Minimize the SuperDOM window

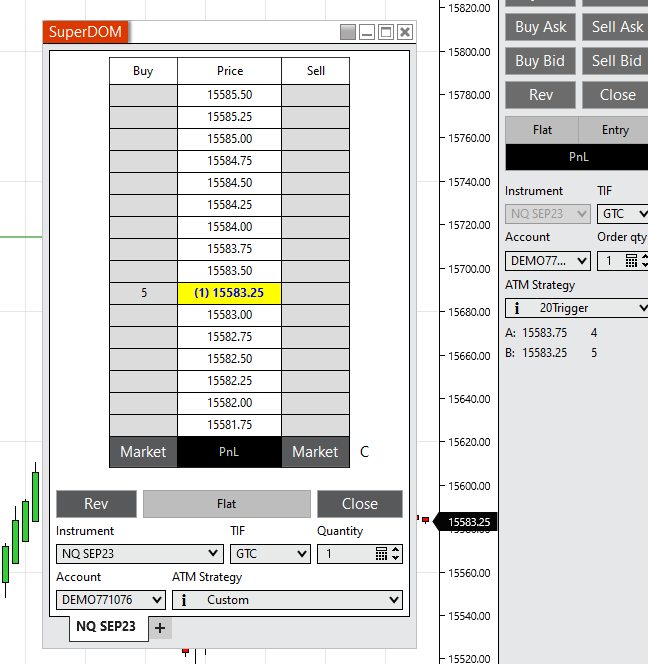(367, 32)
